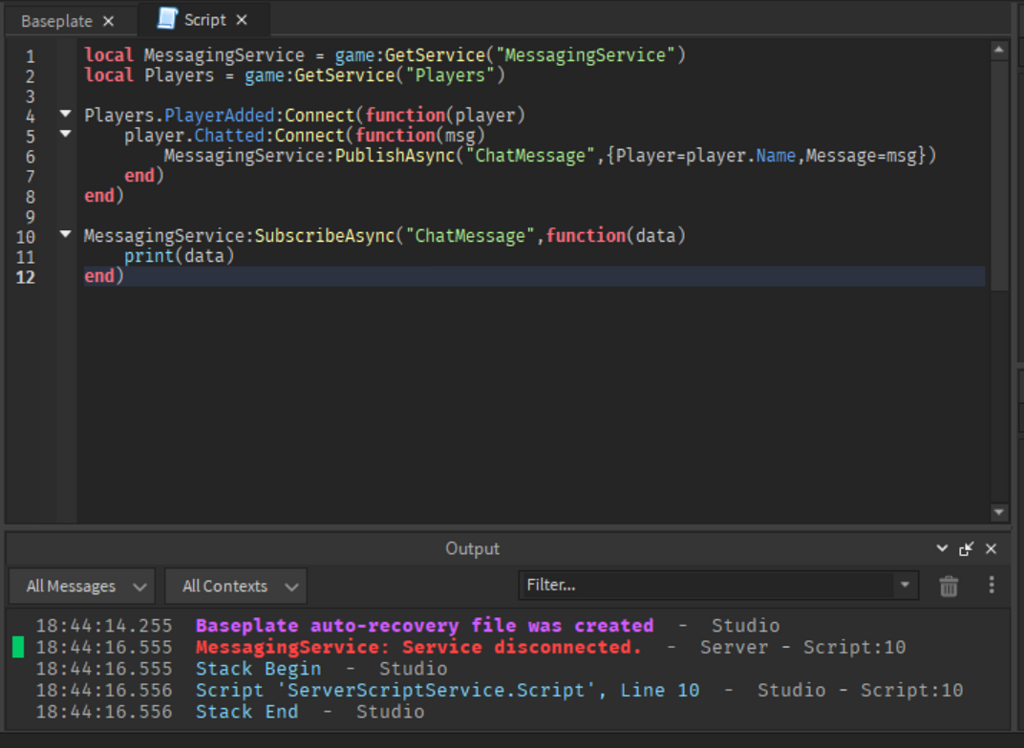
Task: Select the Script tab
Action: click(x=204, y=20)
